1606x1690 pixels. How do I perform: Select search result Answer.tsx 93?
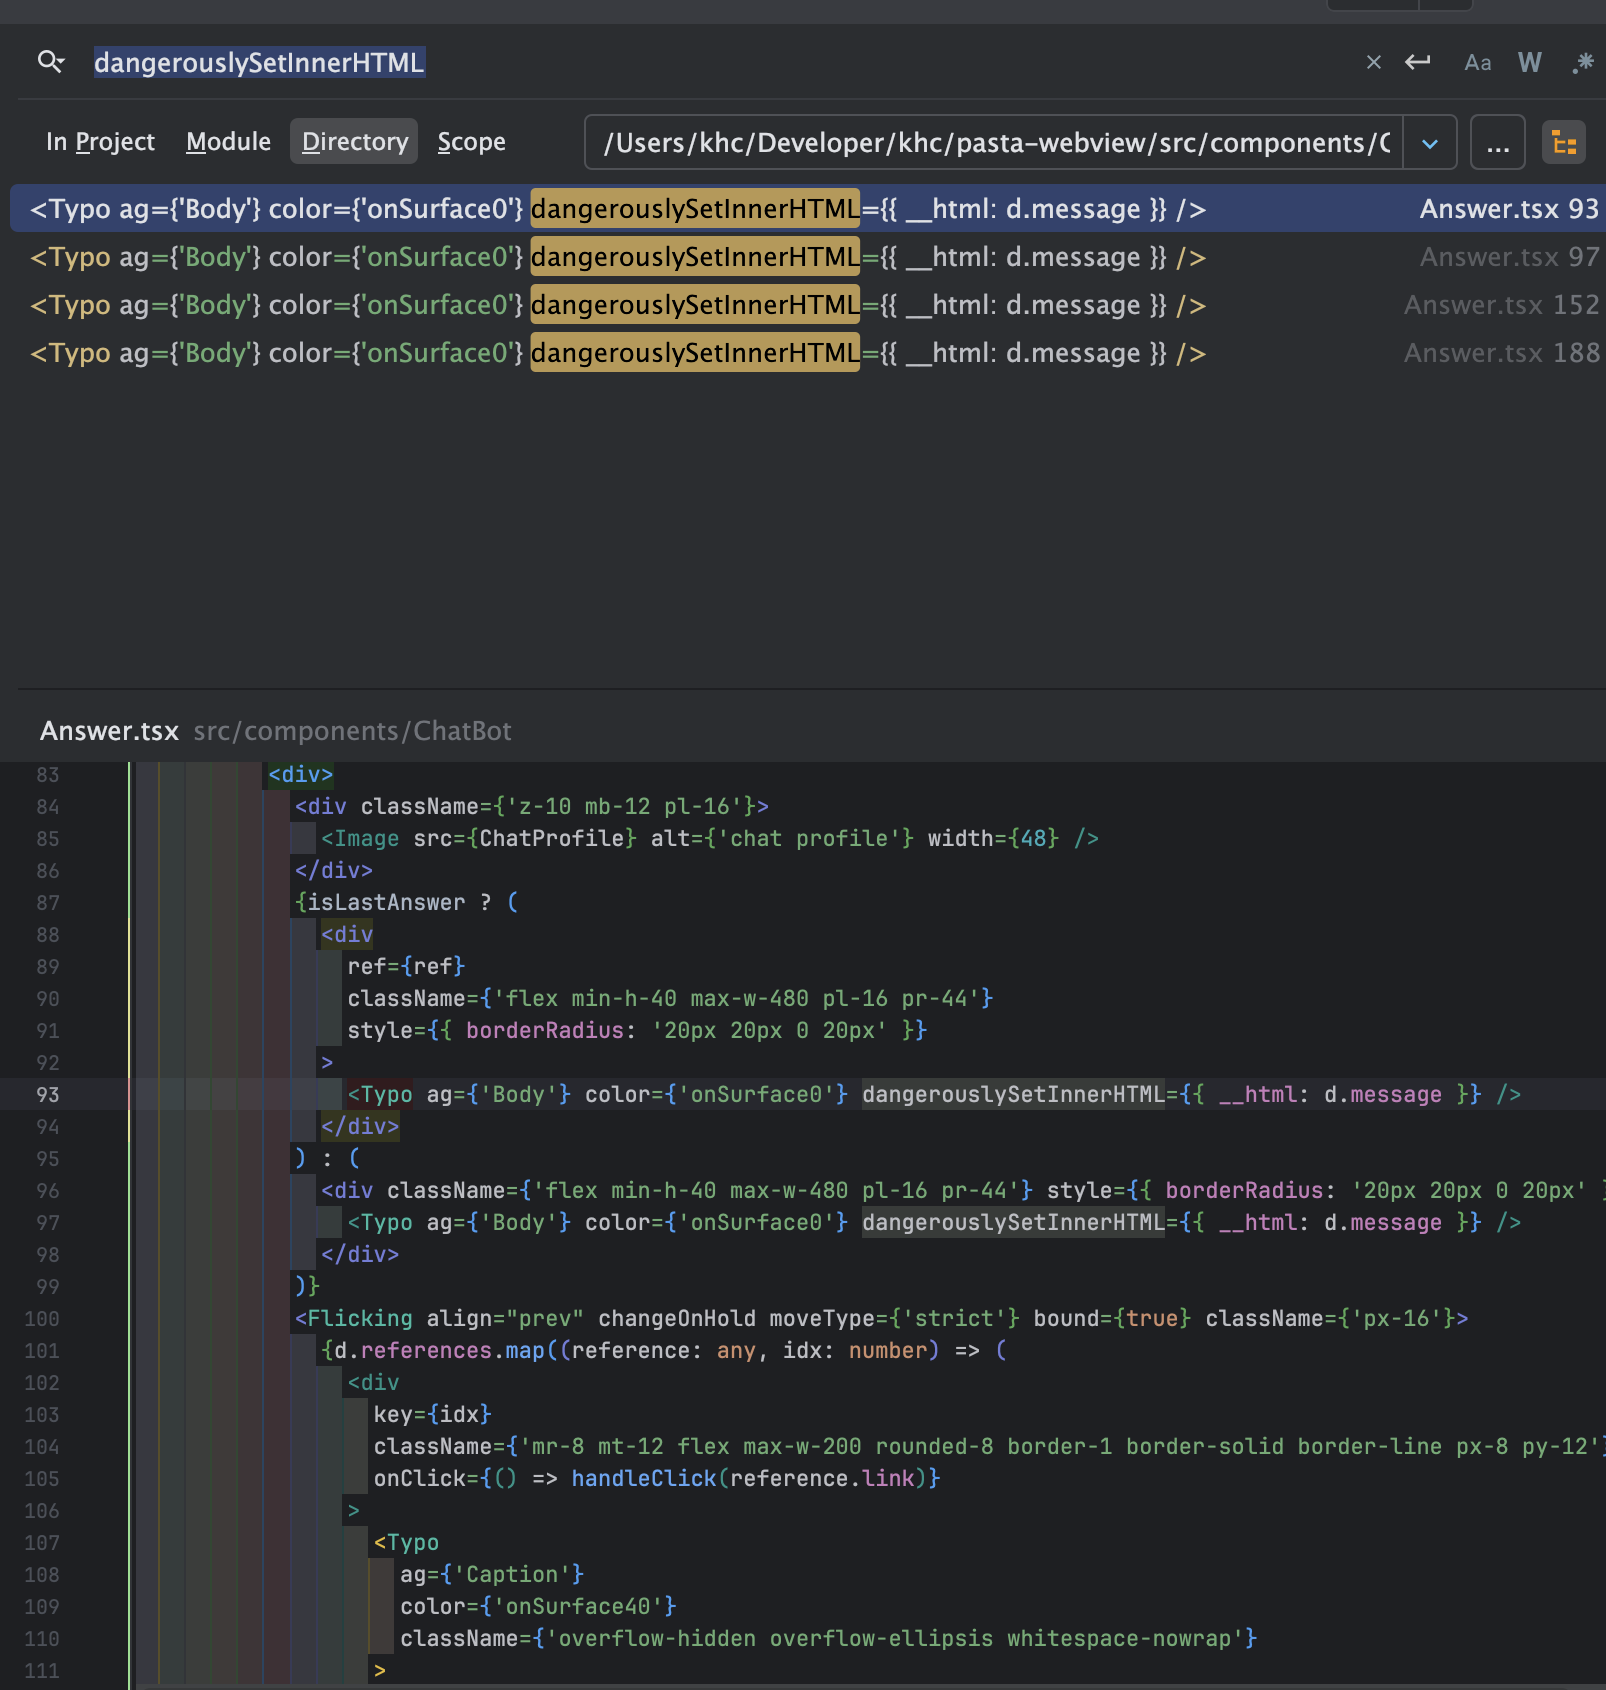pos(807,209)
